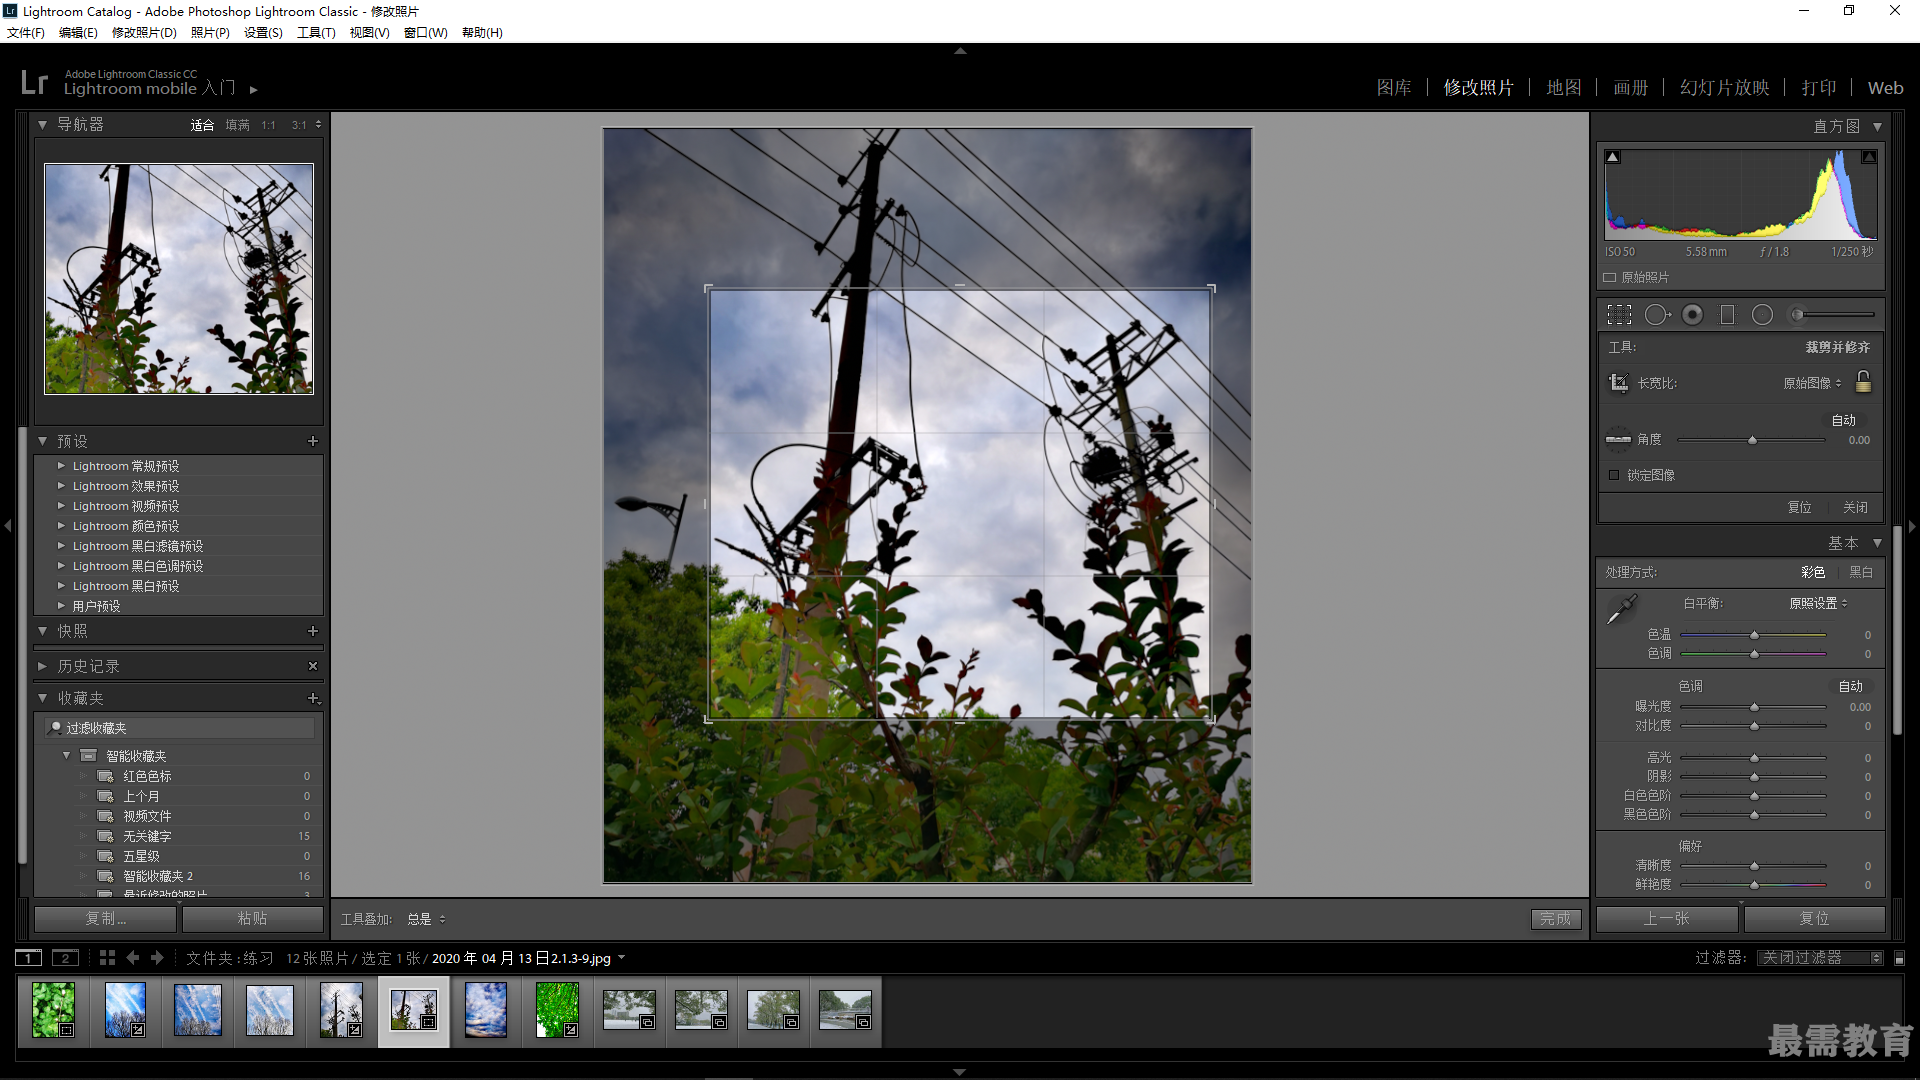Create a new snapshot with plus icon
This screenshot has width=1920, height=1080.
pos(313,631)
